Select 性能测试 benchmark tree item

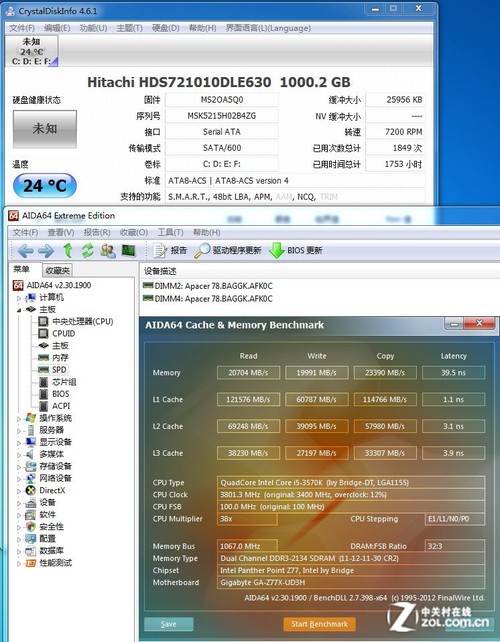[x=49, y=563]
